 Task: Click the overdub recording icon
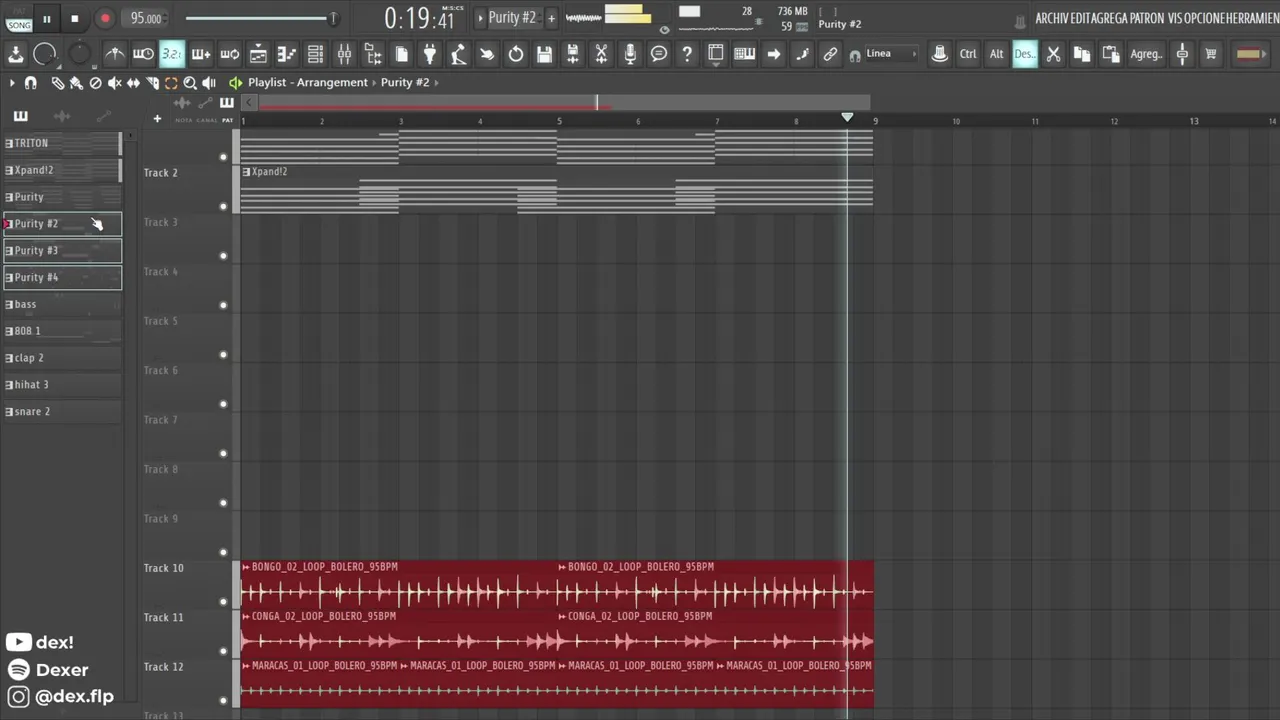coord(200,54)
